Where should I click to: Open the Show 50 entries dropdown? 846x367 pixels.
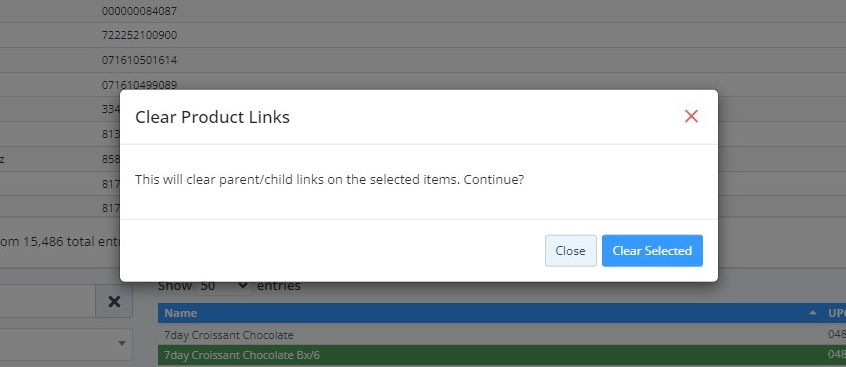coord(224,286)
